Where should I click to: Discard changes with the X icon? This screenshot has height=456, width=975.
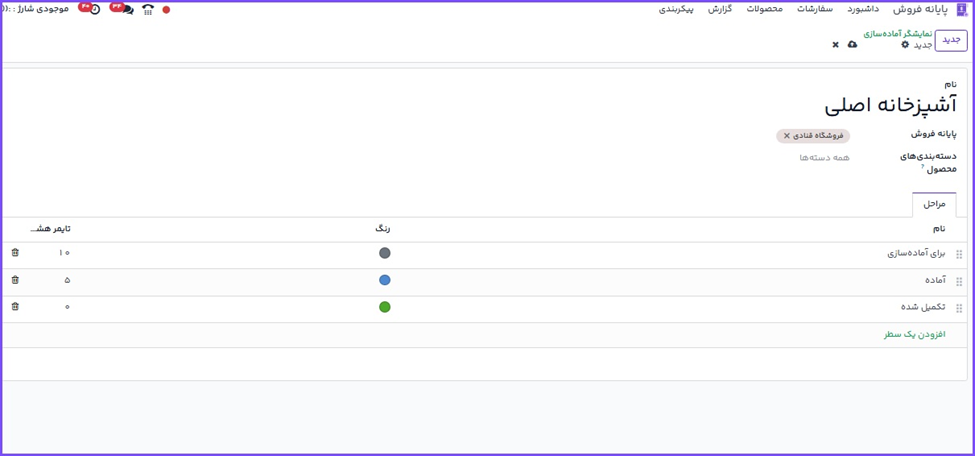(x=835, y=45)
